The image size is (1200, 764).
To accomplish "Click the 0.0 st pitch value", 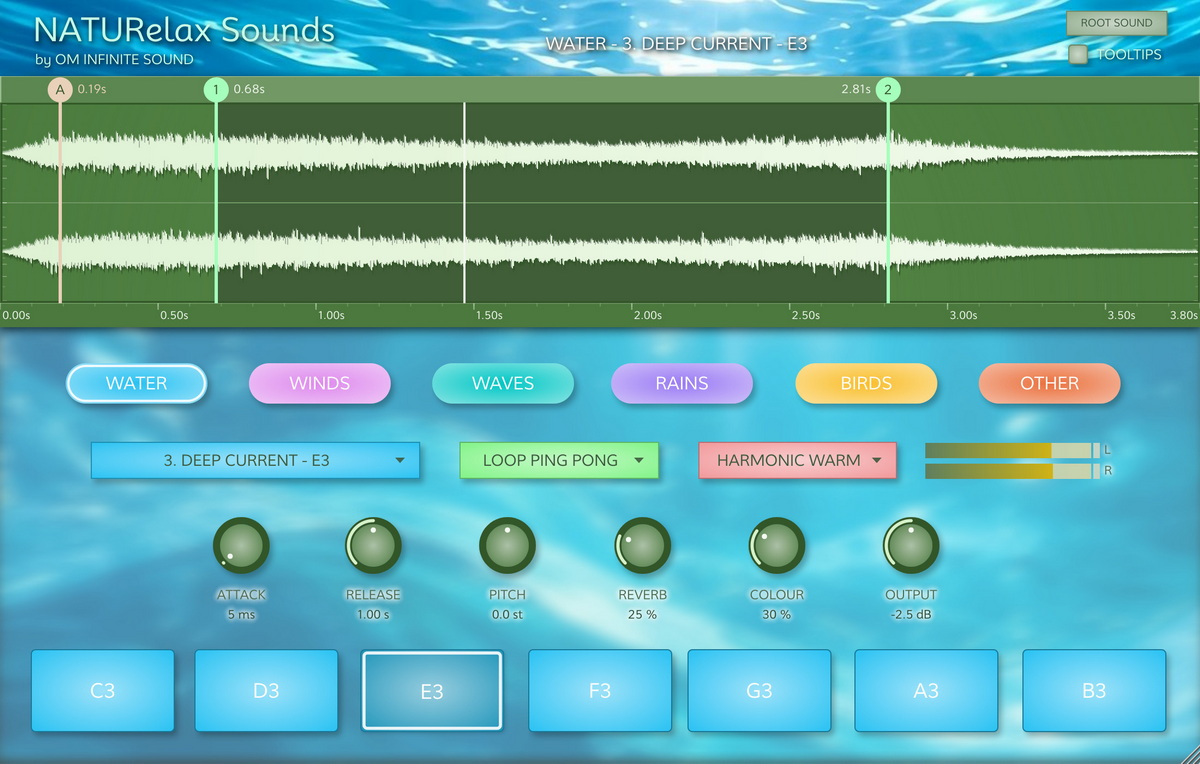I will tap(507, 615).
